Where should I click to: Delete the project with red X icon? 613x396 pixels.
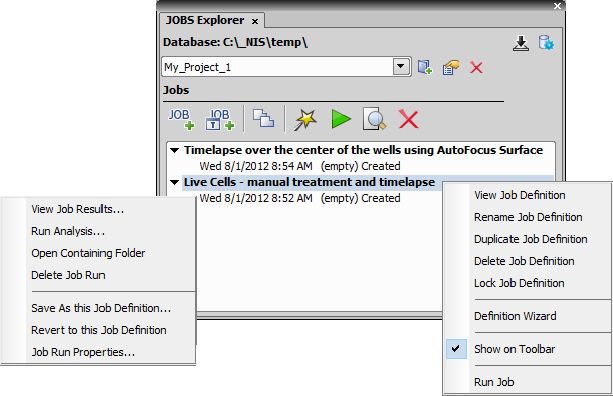pyautogui.click(x=476, y=68)
